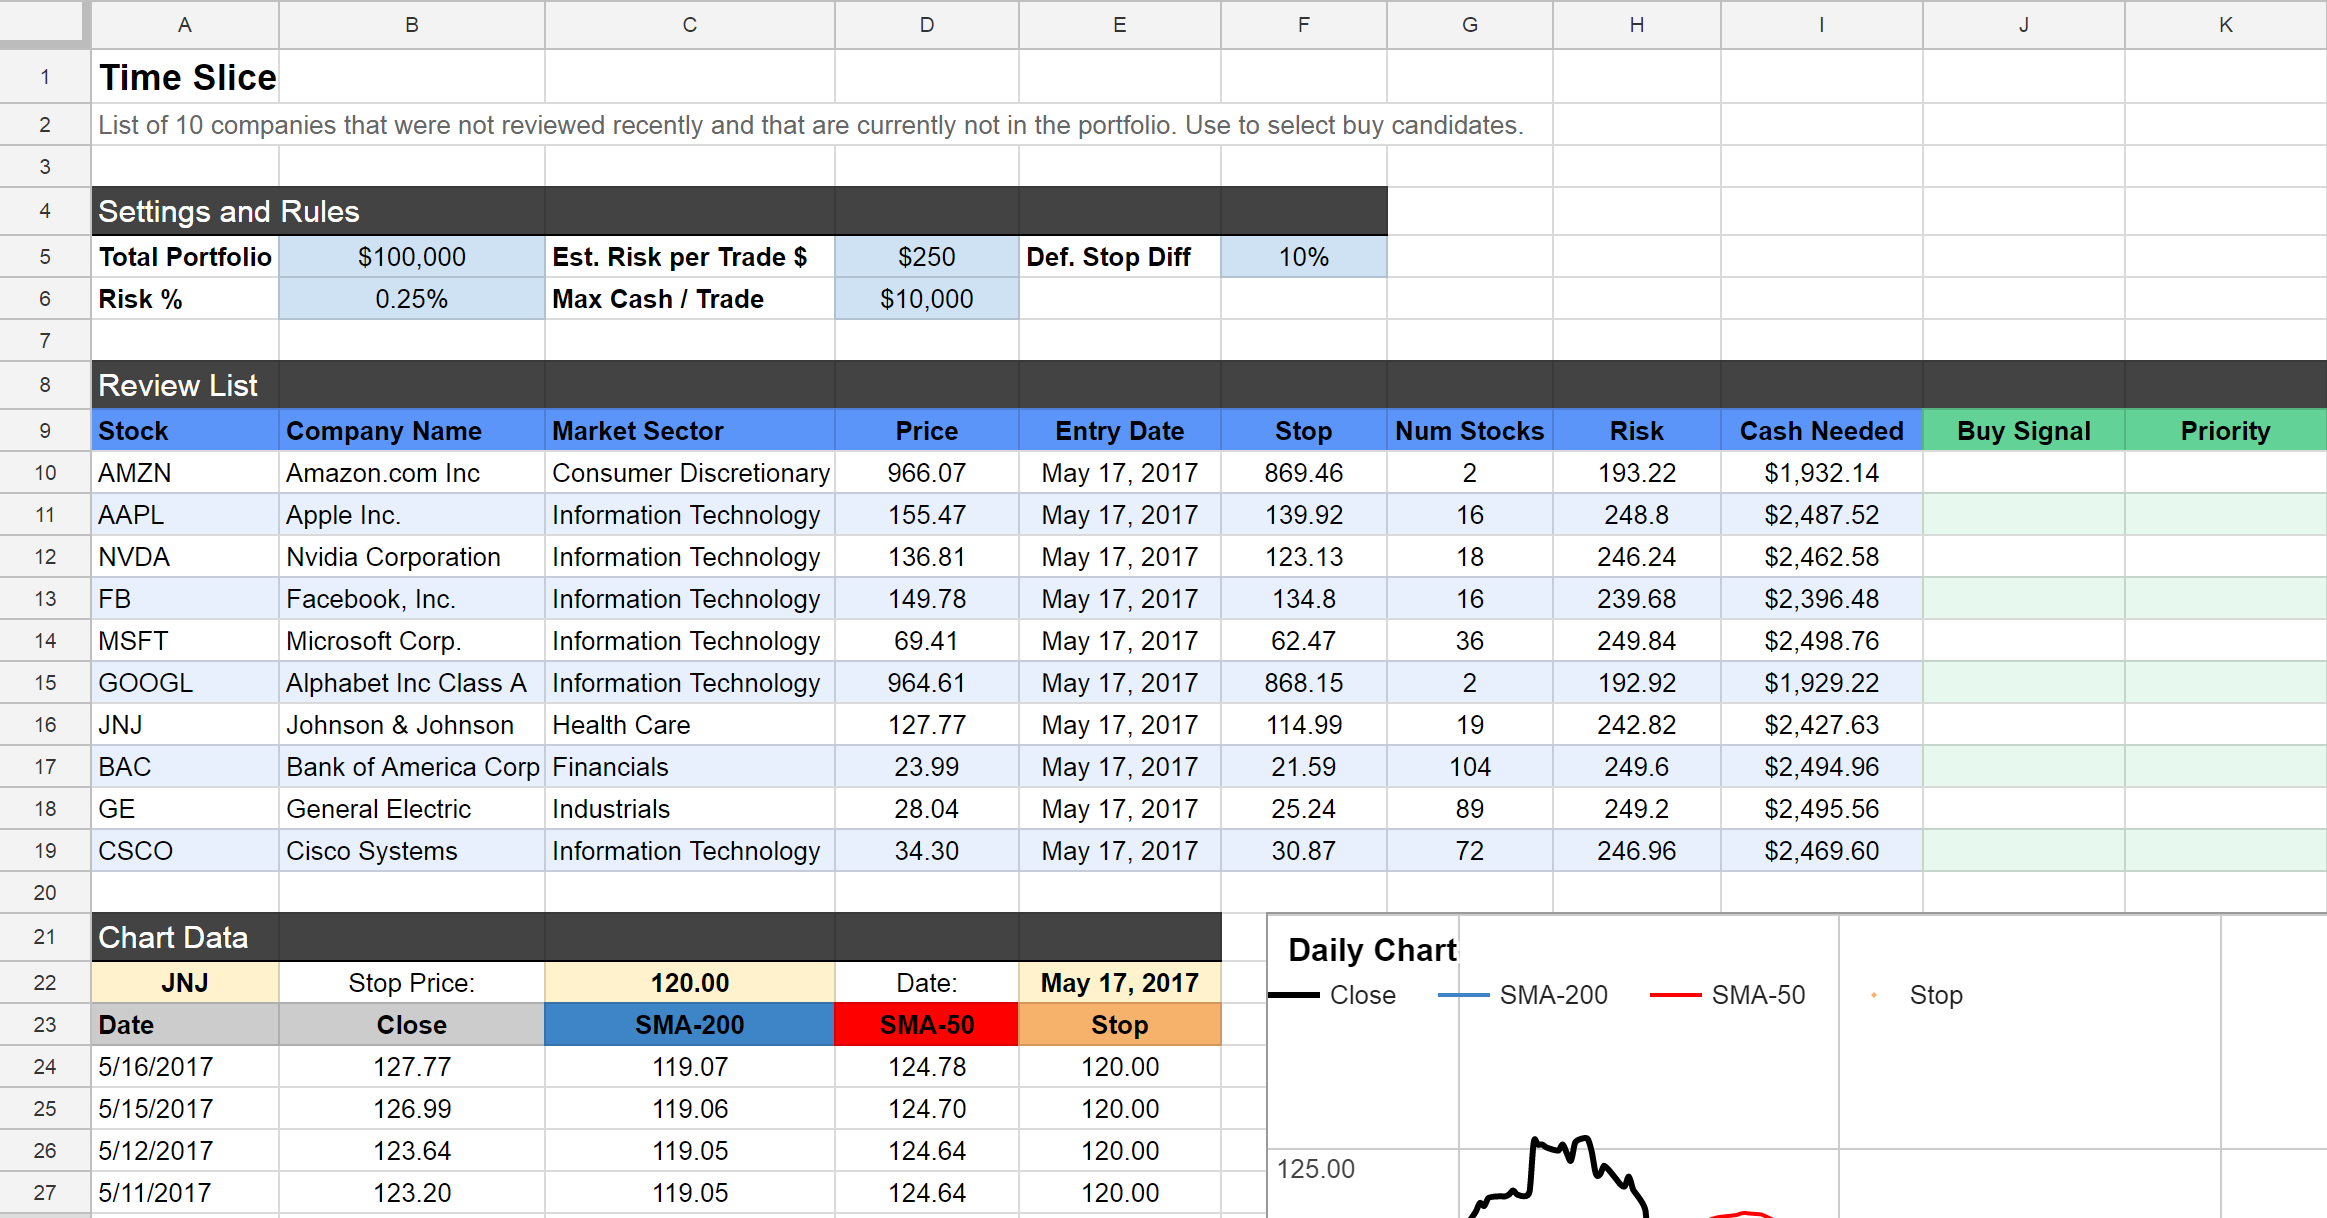
Task: Select the Stop Price value 120.00
Action: click(x=690, y=983)
